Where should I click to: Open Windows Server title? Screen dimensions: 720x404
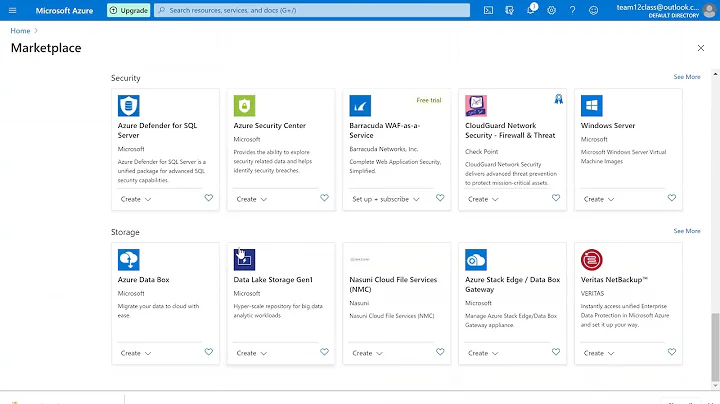[608, 125]
